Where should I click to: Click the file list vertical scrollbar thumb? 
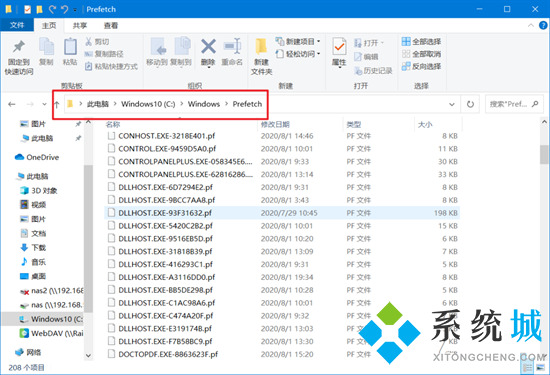pos(544,154)
